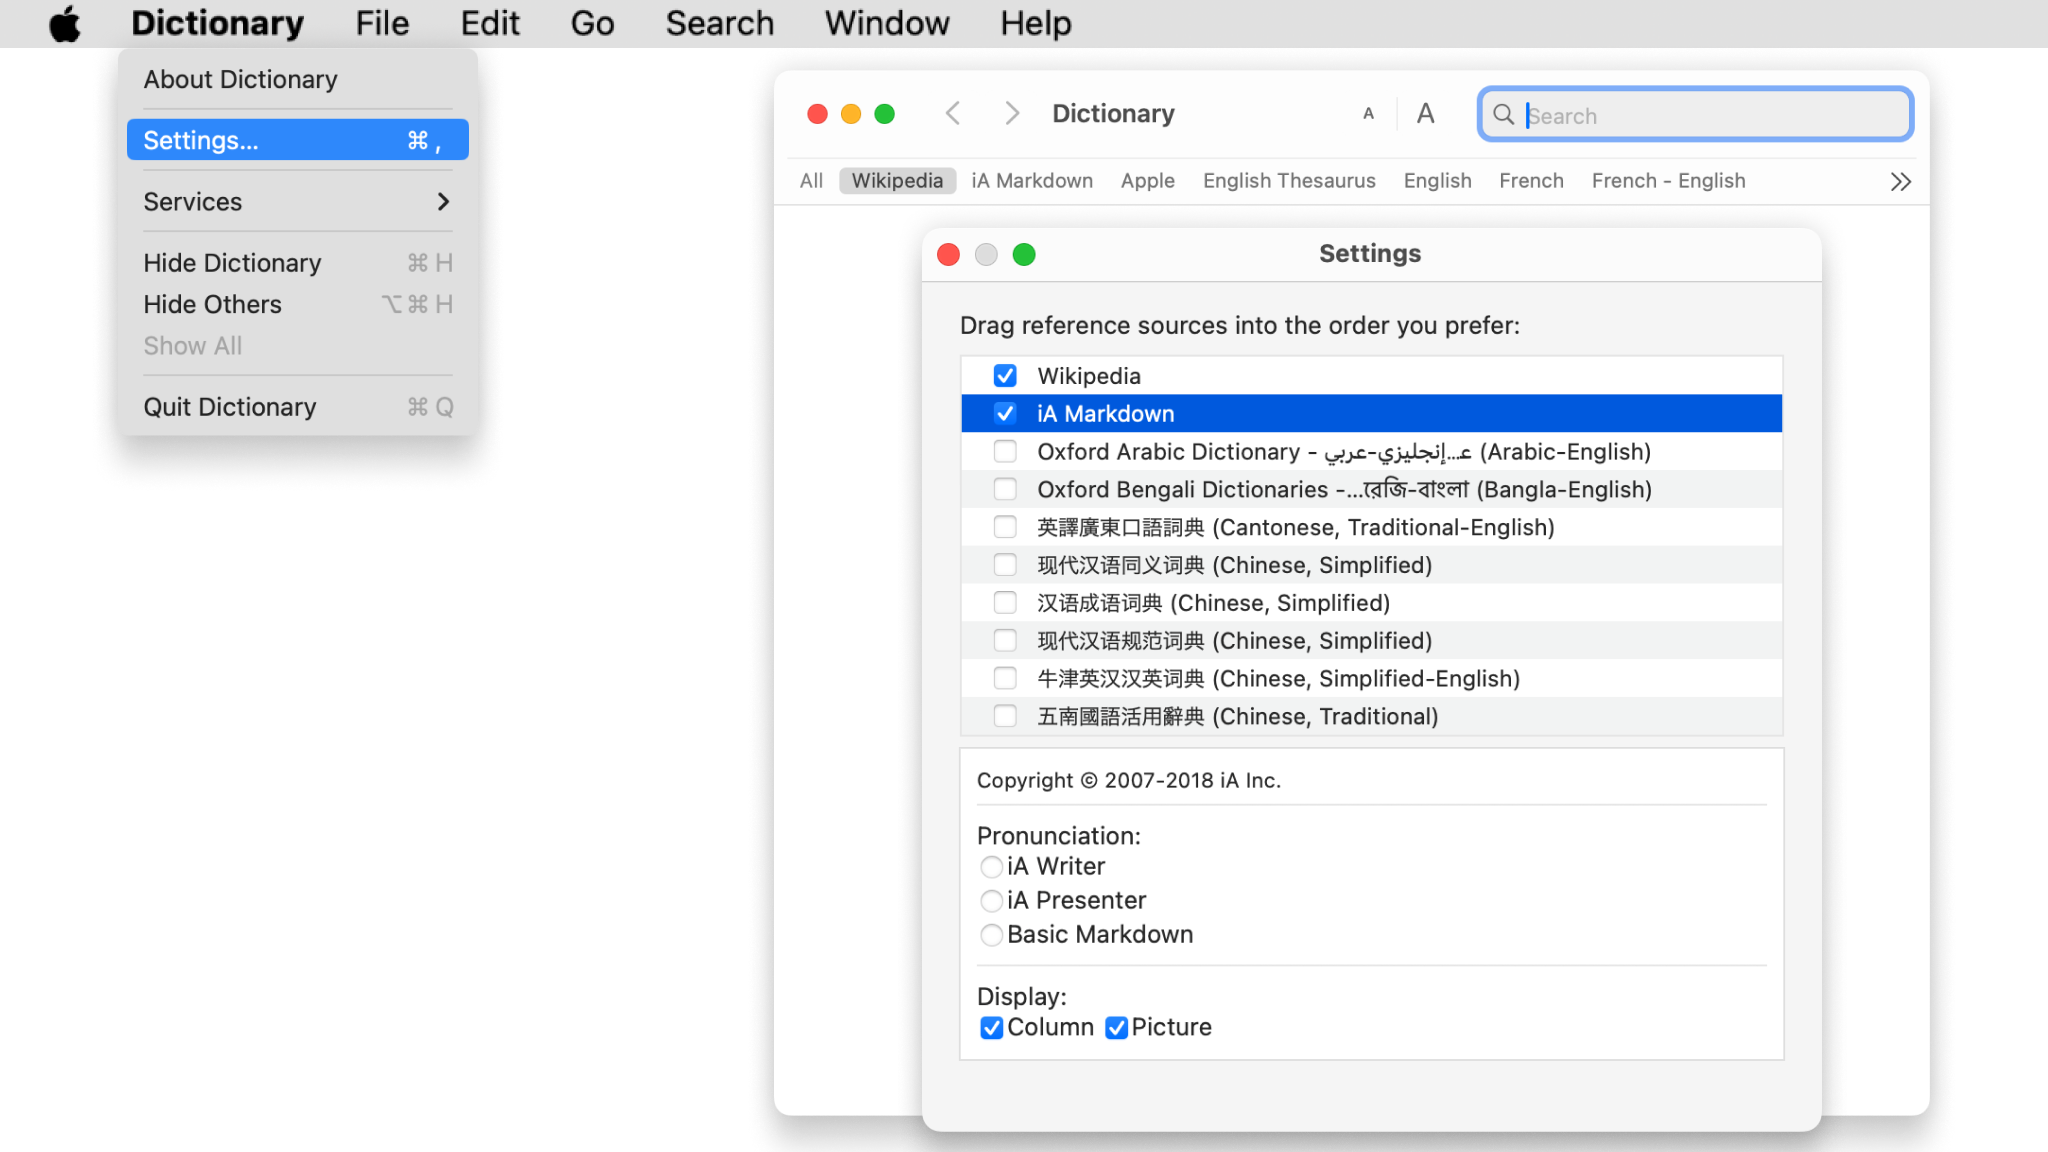
Task: Choose Settings… menu item
Action: click(297, 140)
